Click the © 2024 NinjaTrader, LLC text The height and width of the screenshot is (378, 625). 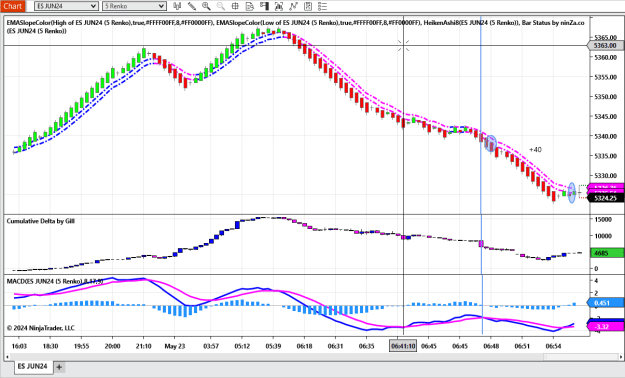point(41,328)
